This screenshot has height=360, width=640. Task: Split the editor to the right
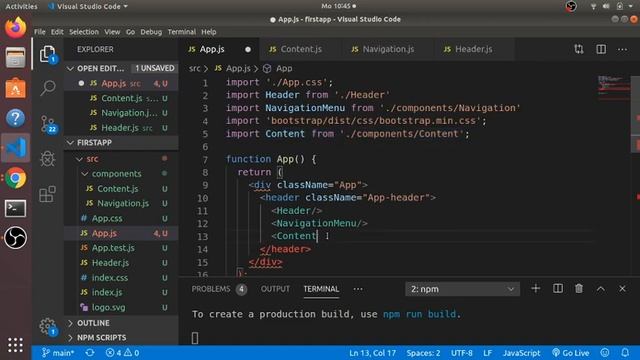pyautogui.click(x=601, y=49)
